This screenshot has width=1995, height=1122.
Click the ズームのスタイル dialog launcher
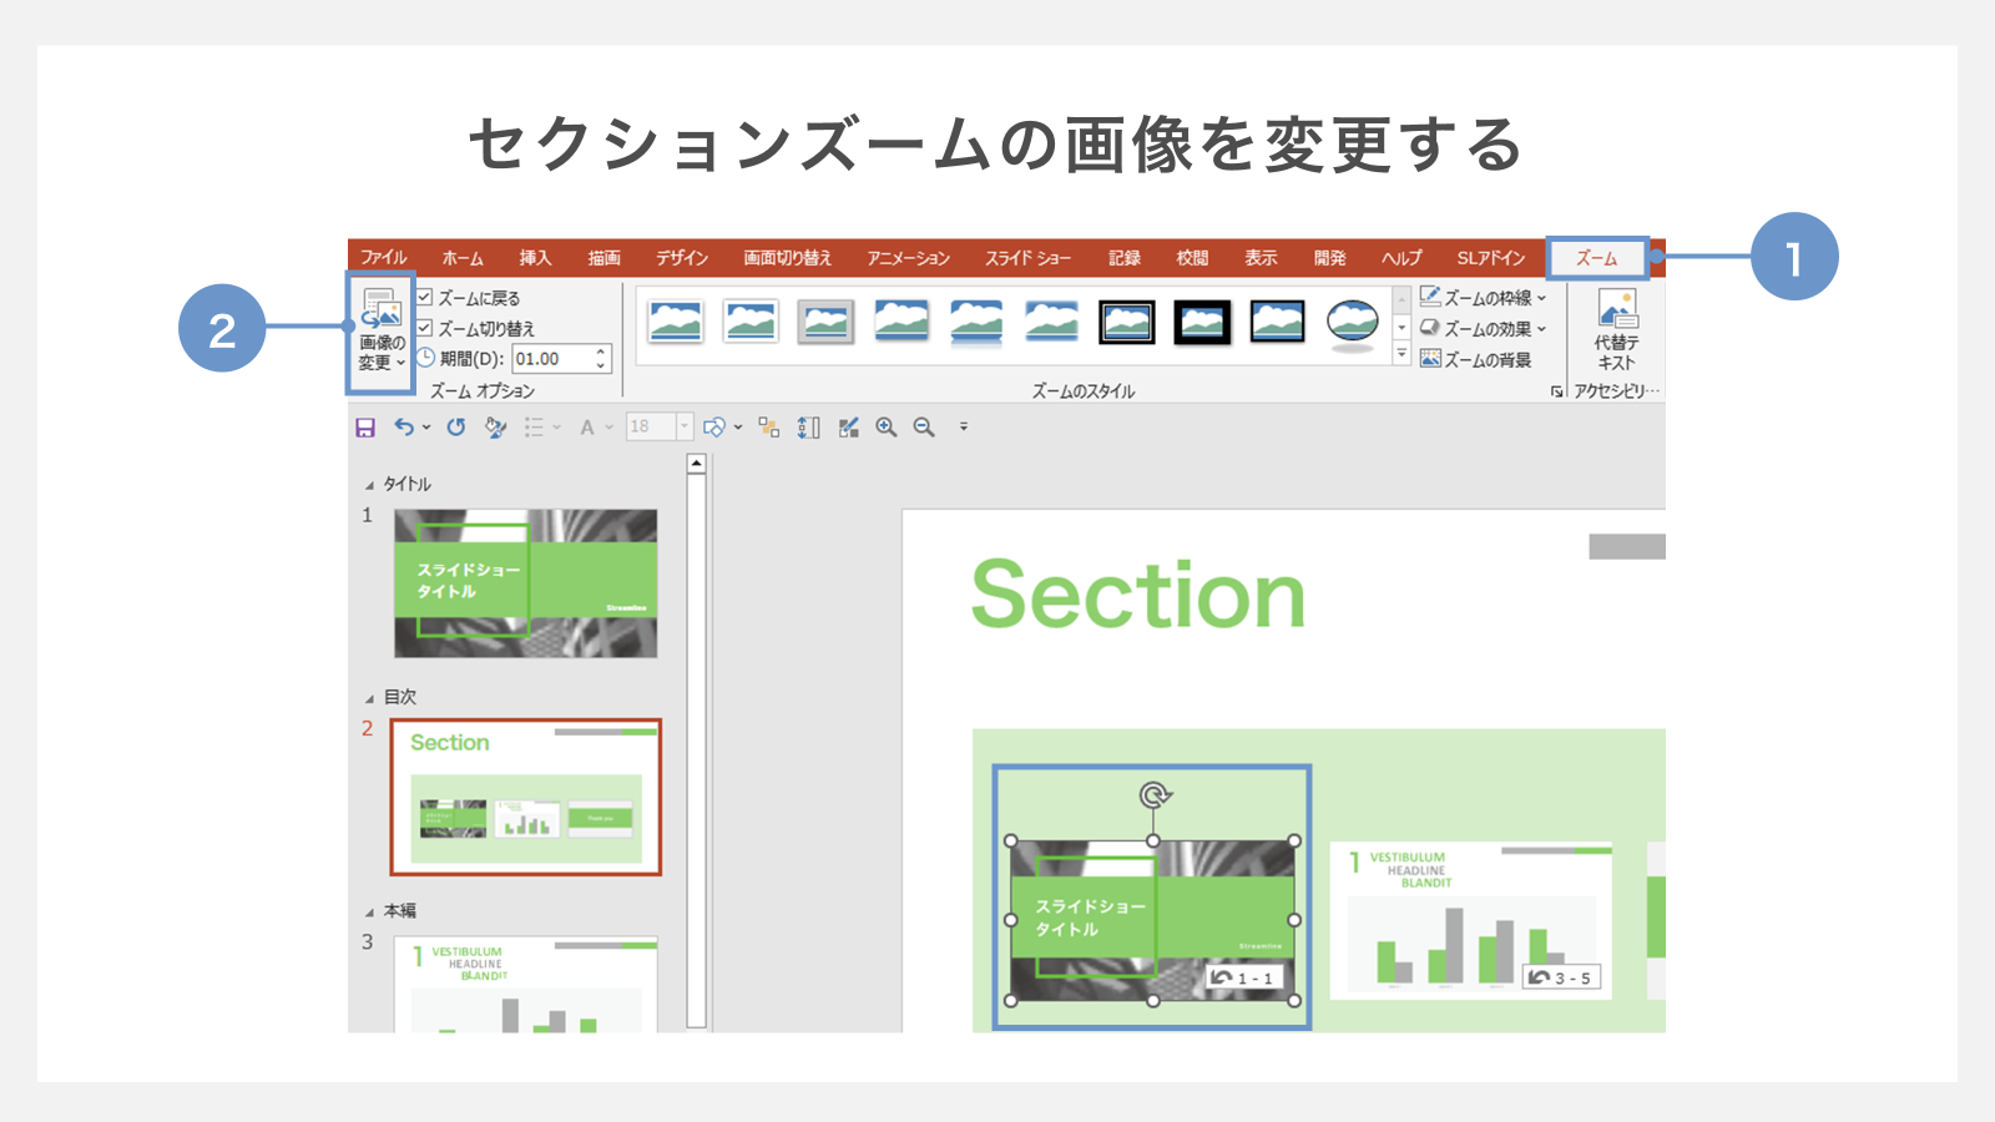(1556, 392)
